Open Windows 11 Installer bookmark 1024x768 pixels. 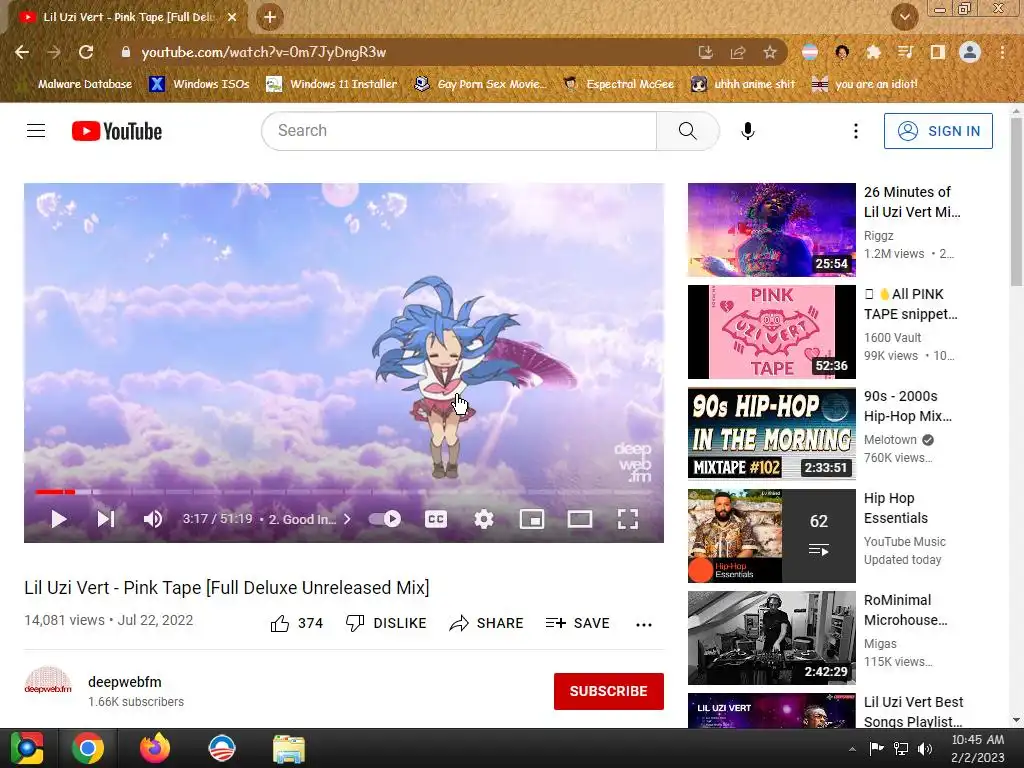coord(332,84)
